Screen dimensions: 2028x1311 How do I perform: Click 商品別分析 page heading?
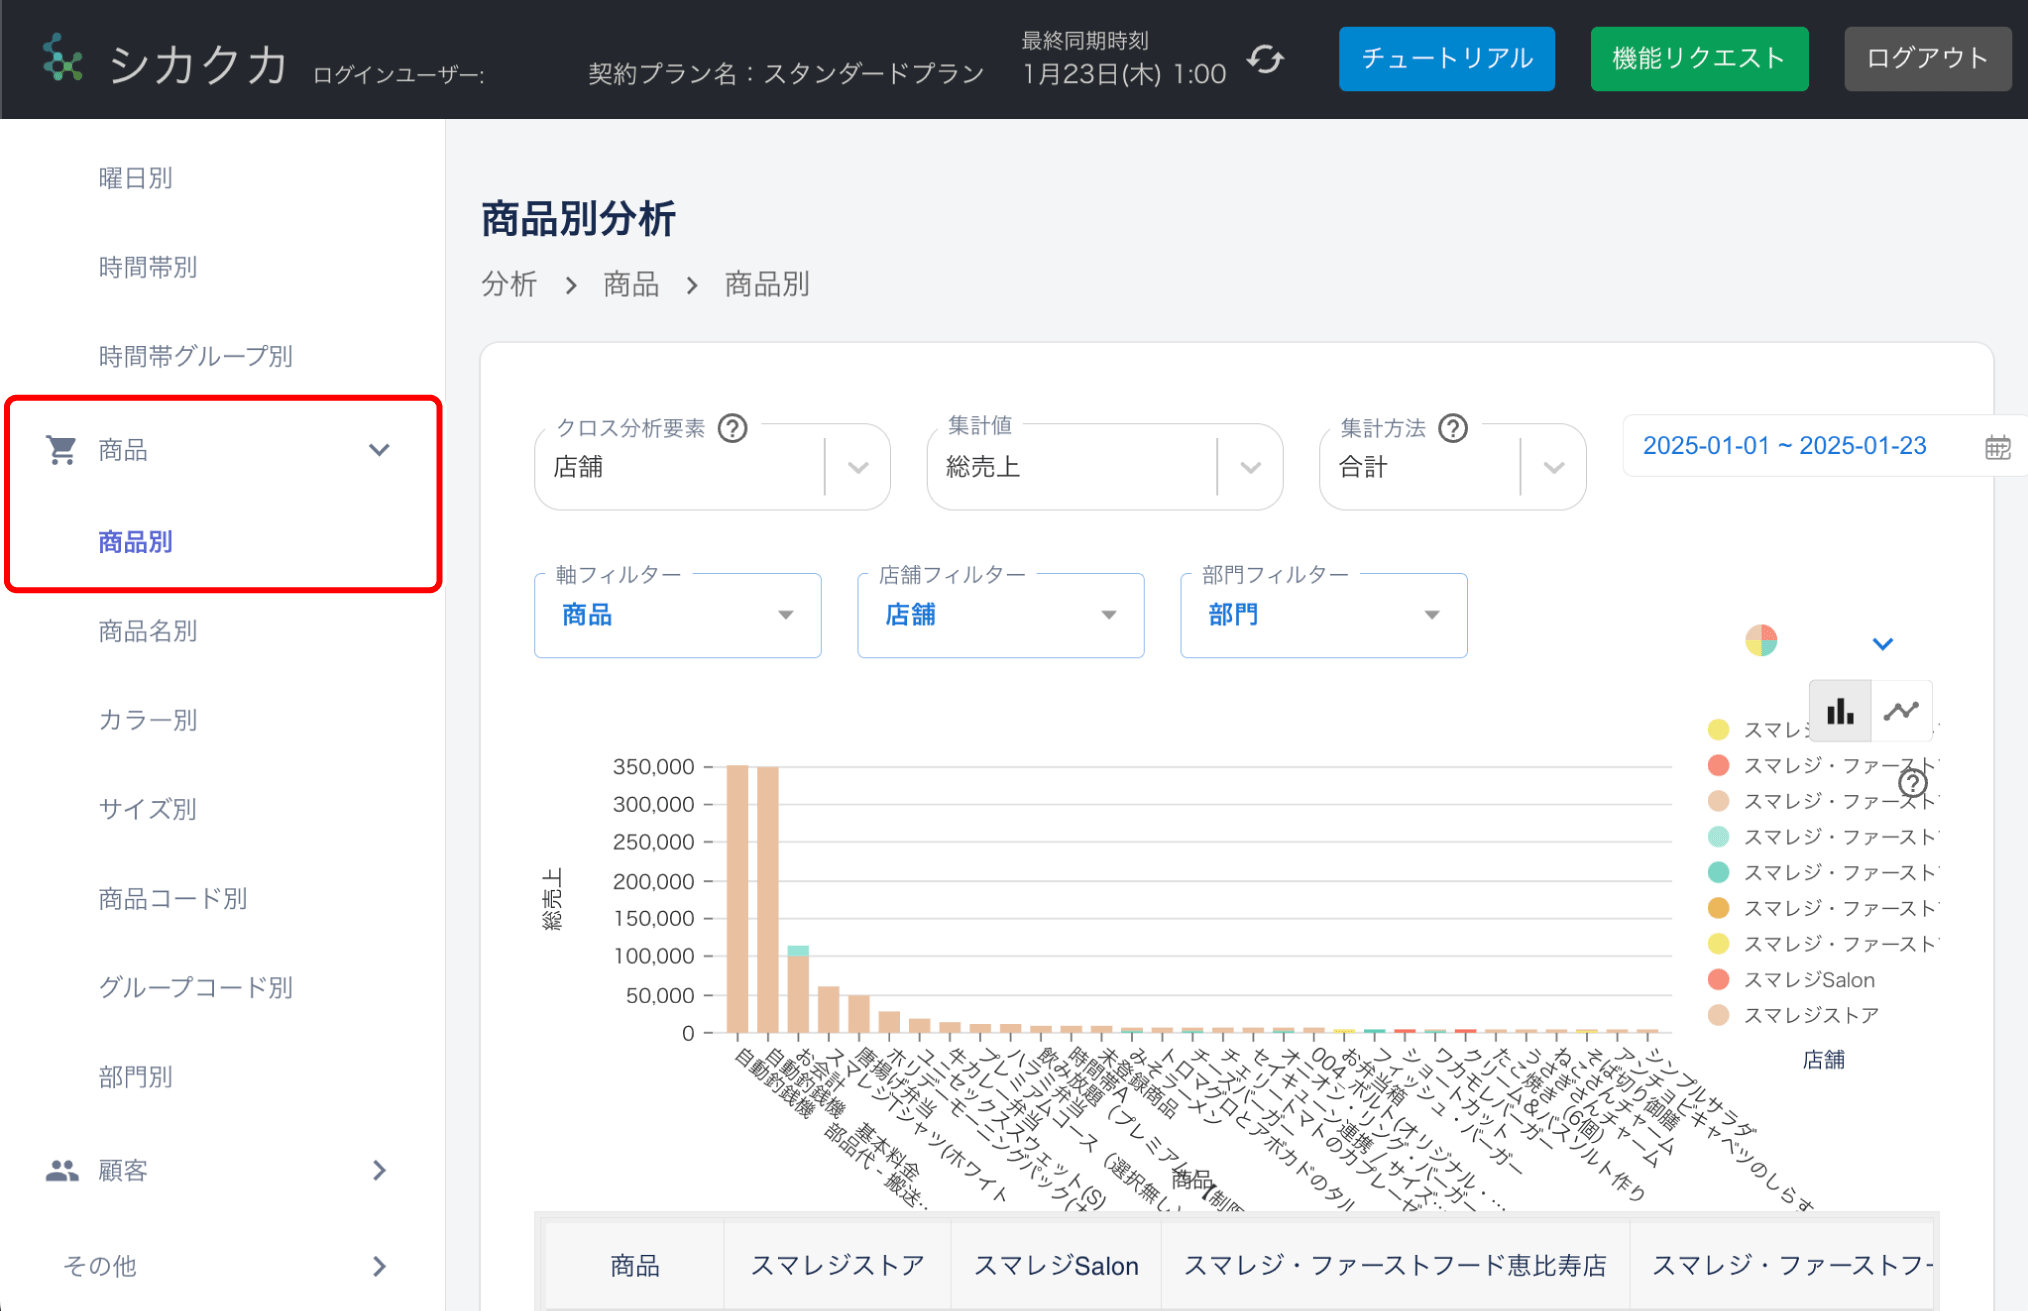tap(578, 219)
